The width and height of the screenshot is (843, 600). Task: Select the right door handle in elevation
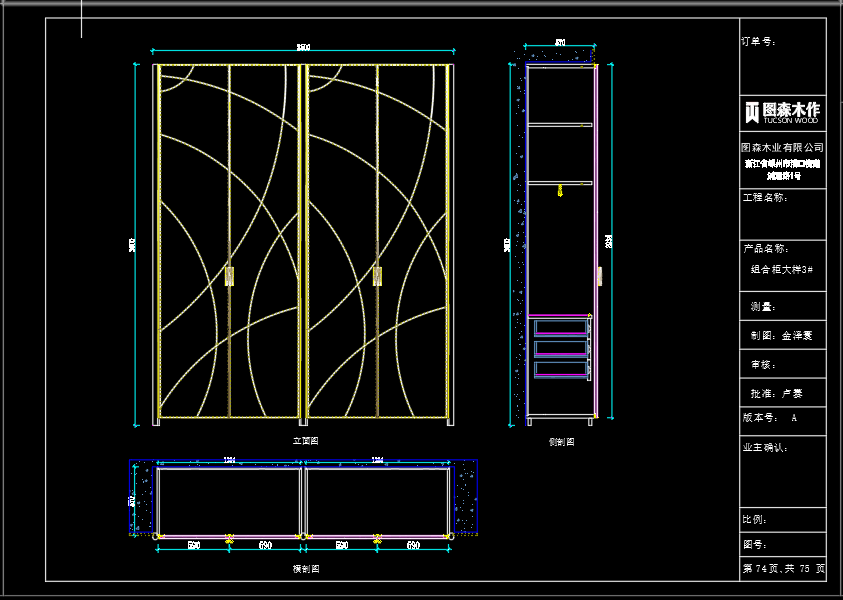pyautogui.click(x=377, y=276)
